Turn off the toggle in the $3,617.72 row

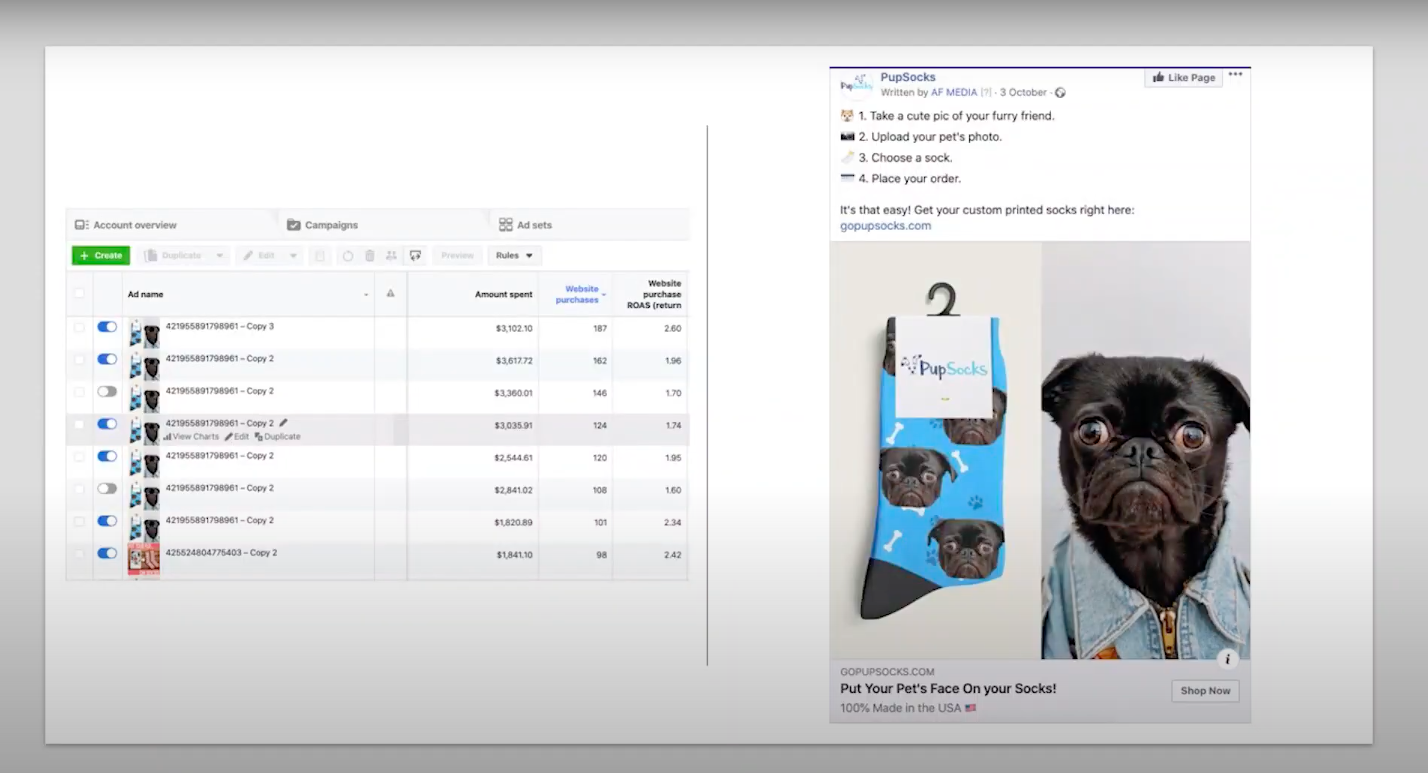coord(107,359)
